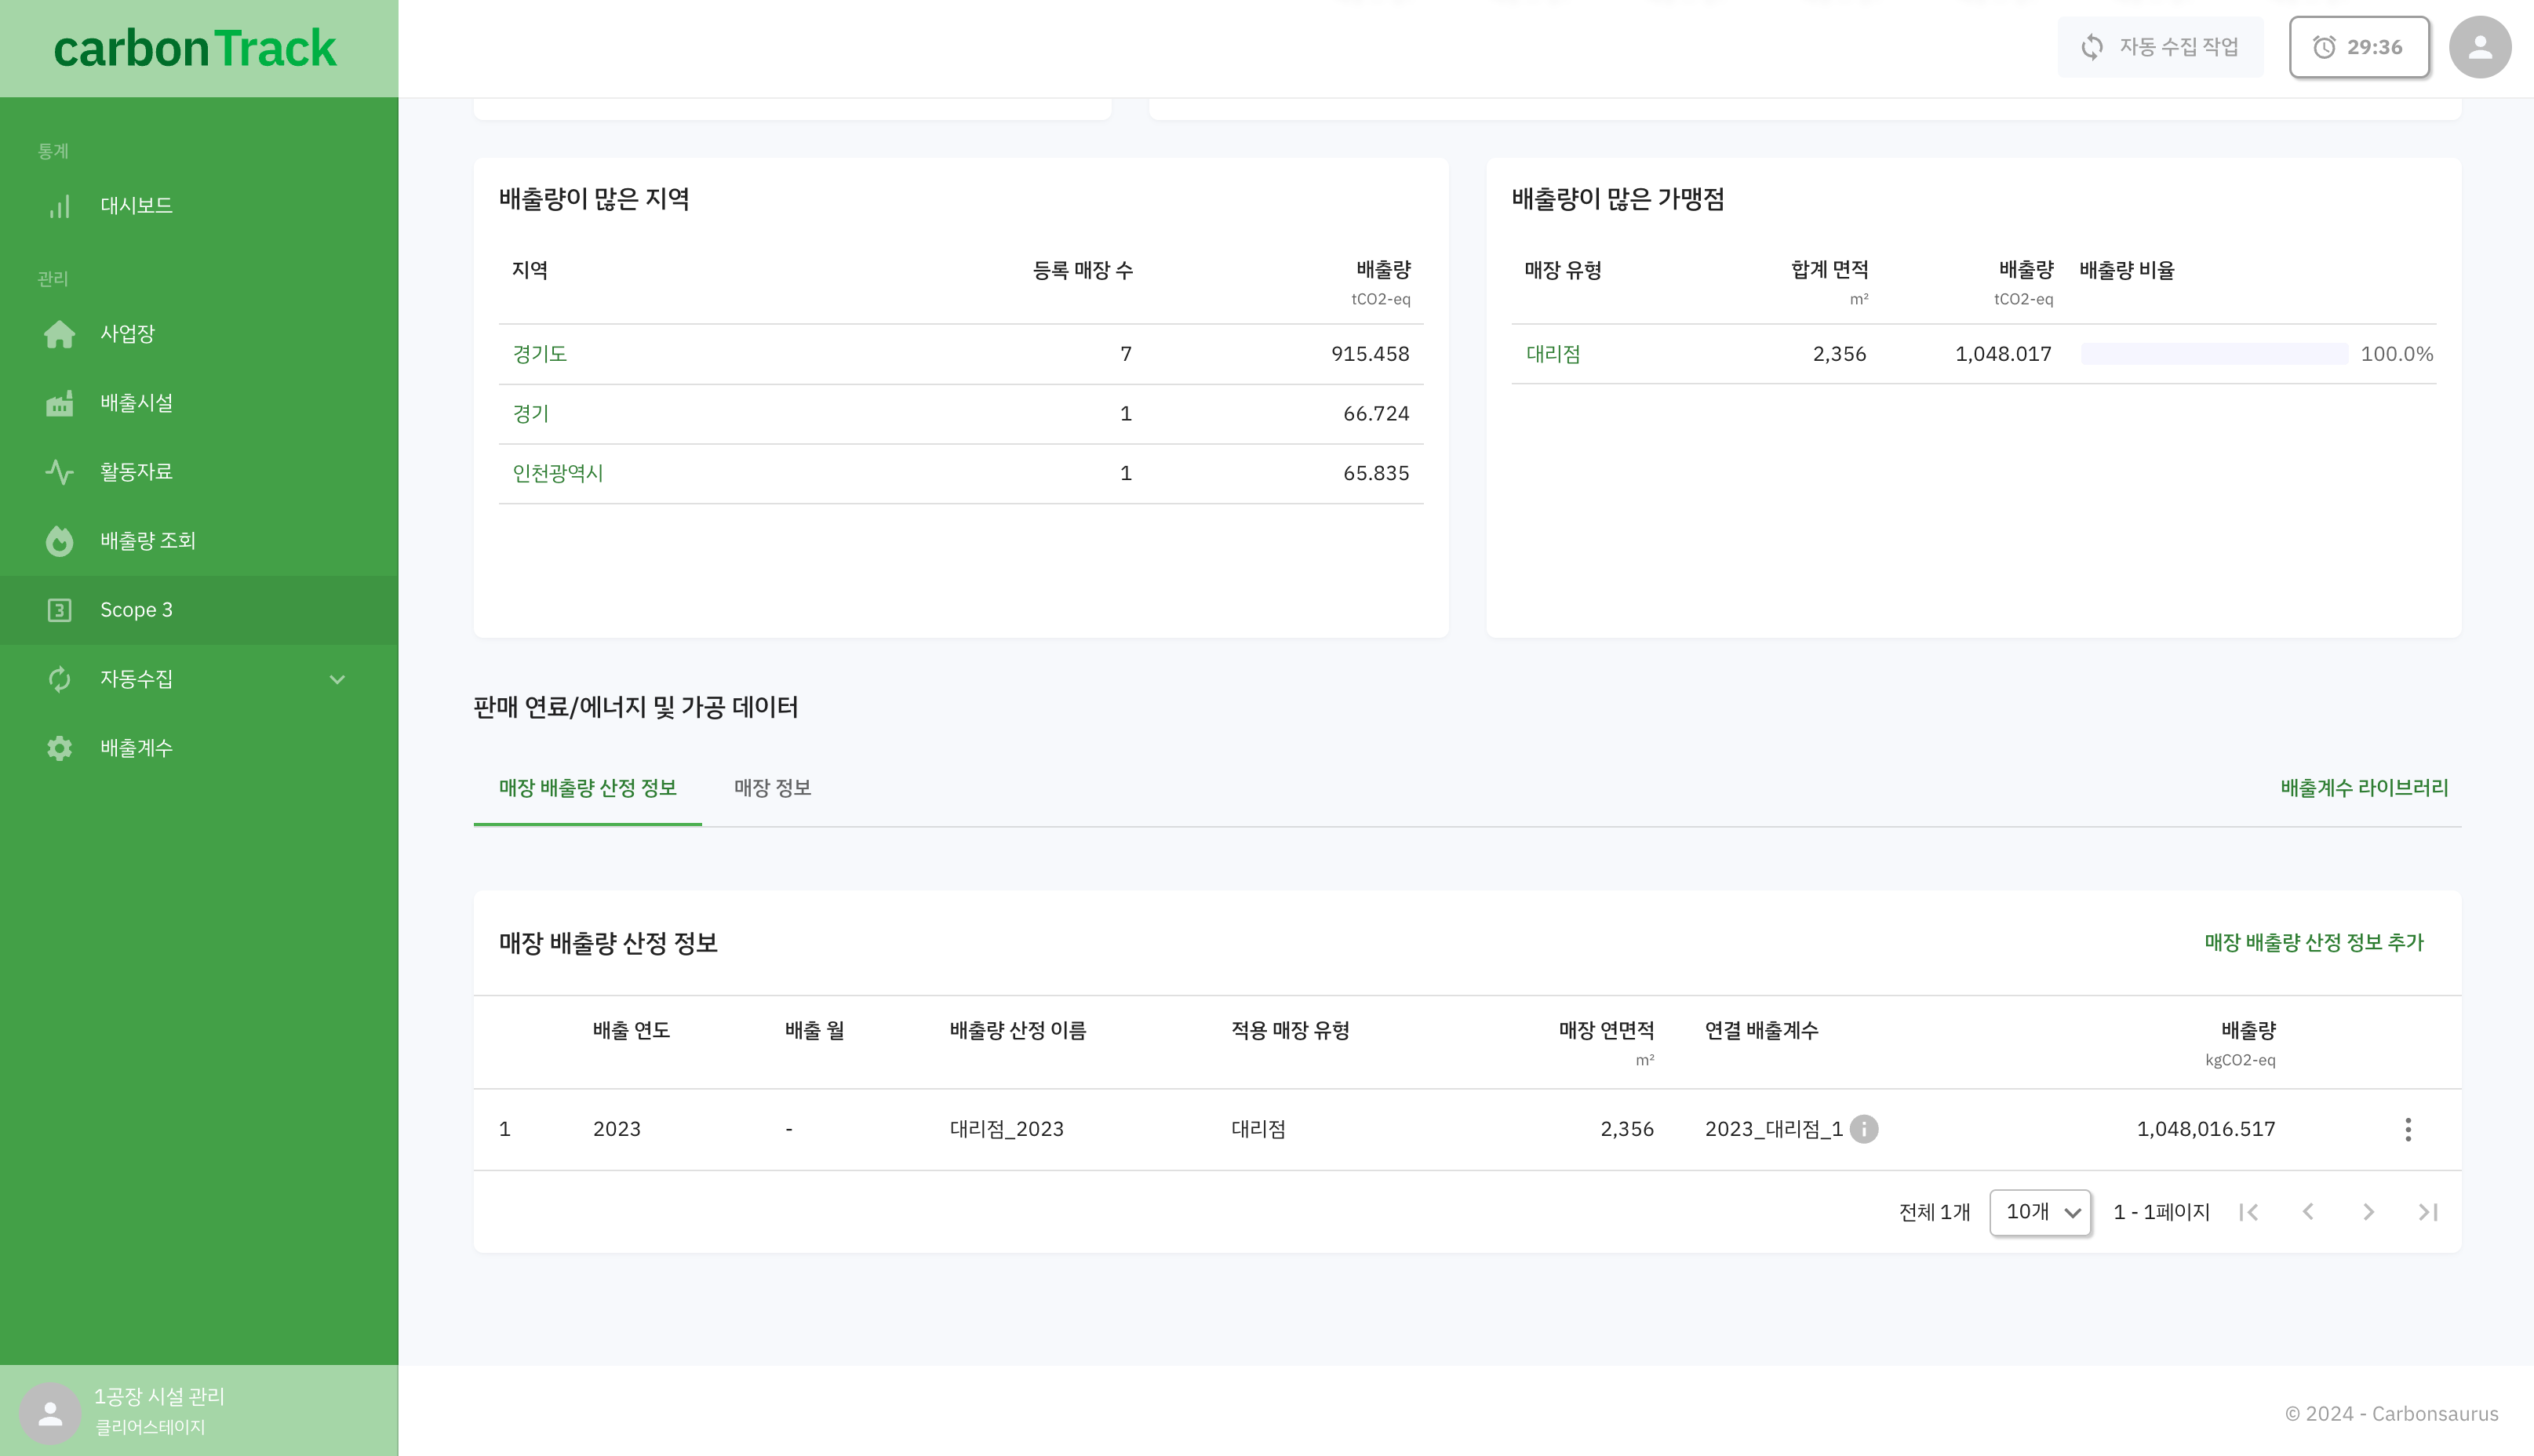Click the 대리점_2023 name cell
Viewport: 2534px width, 1456px height.
point(1007,1129)
